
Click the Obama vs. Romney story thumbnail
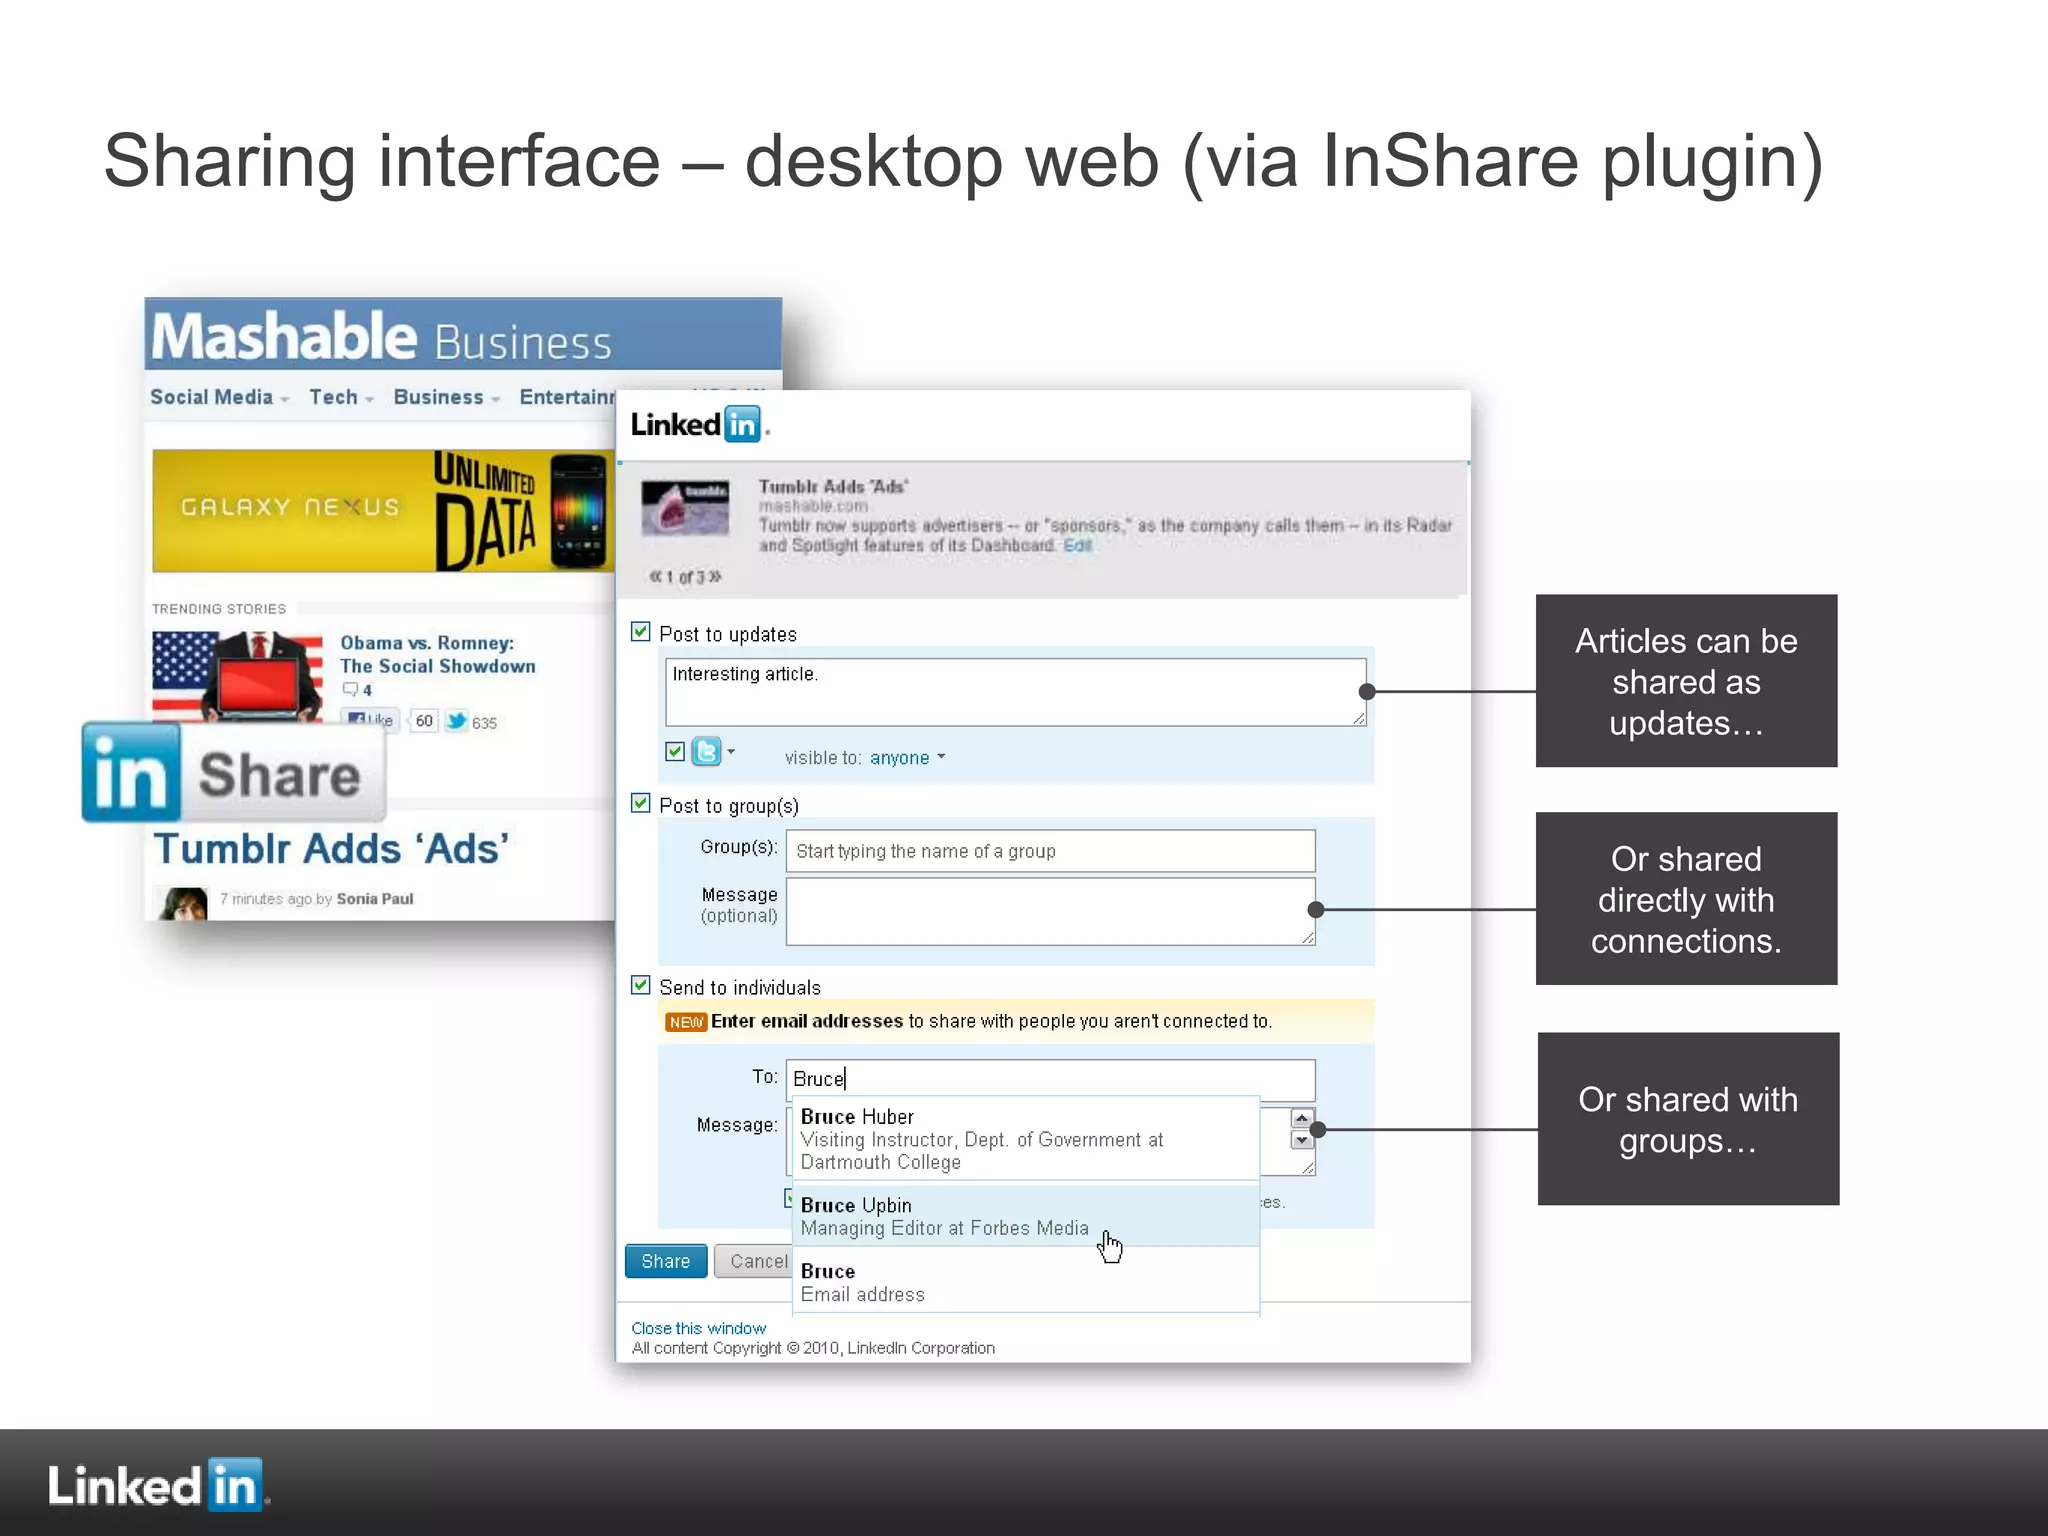238,676
